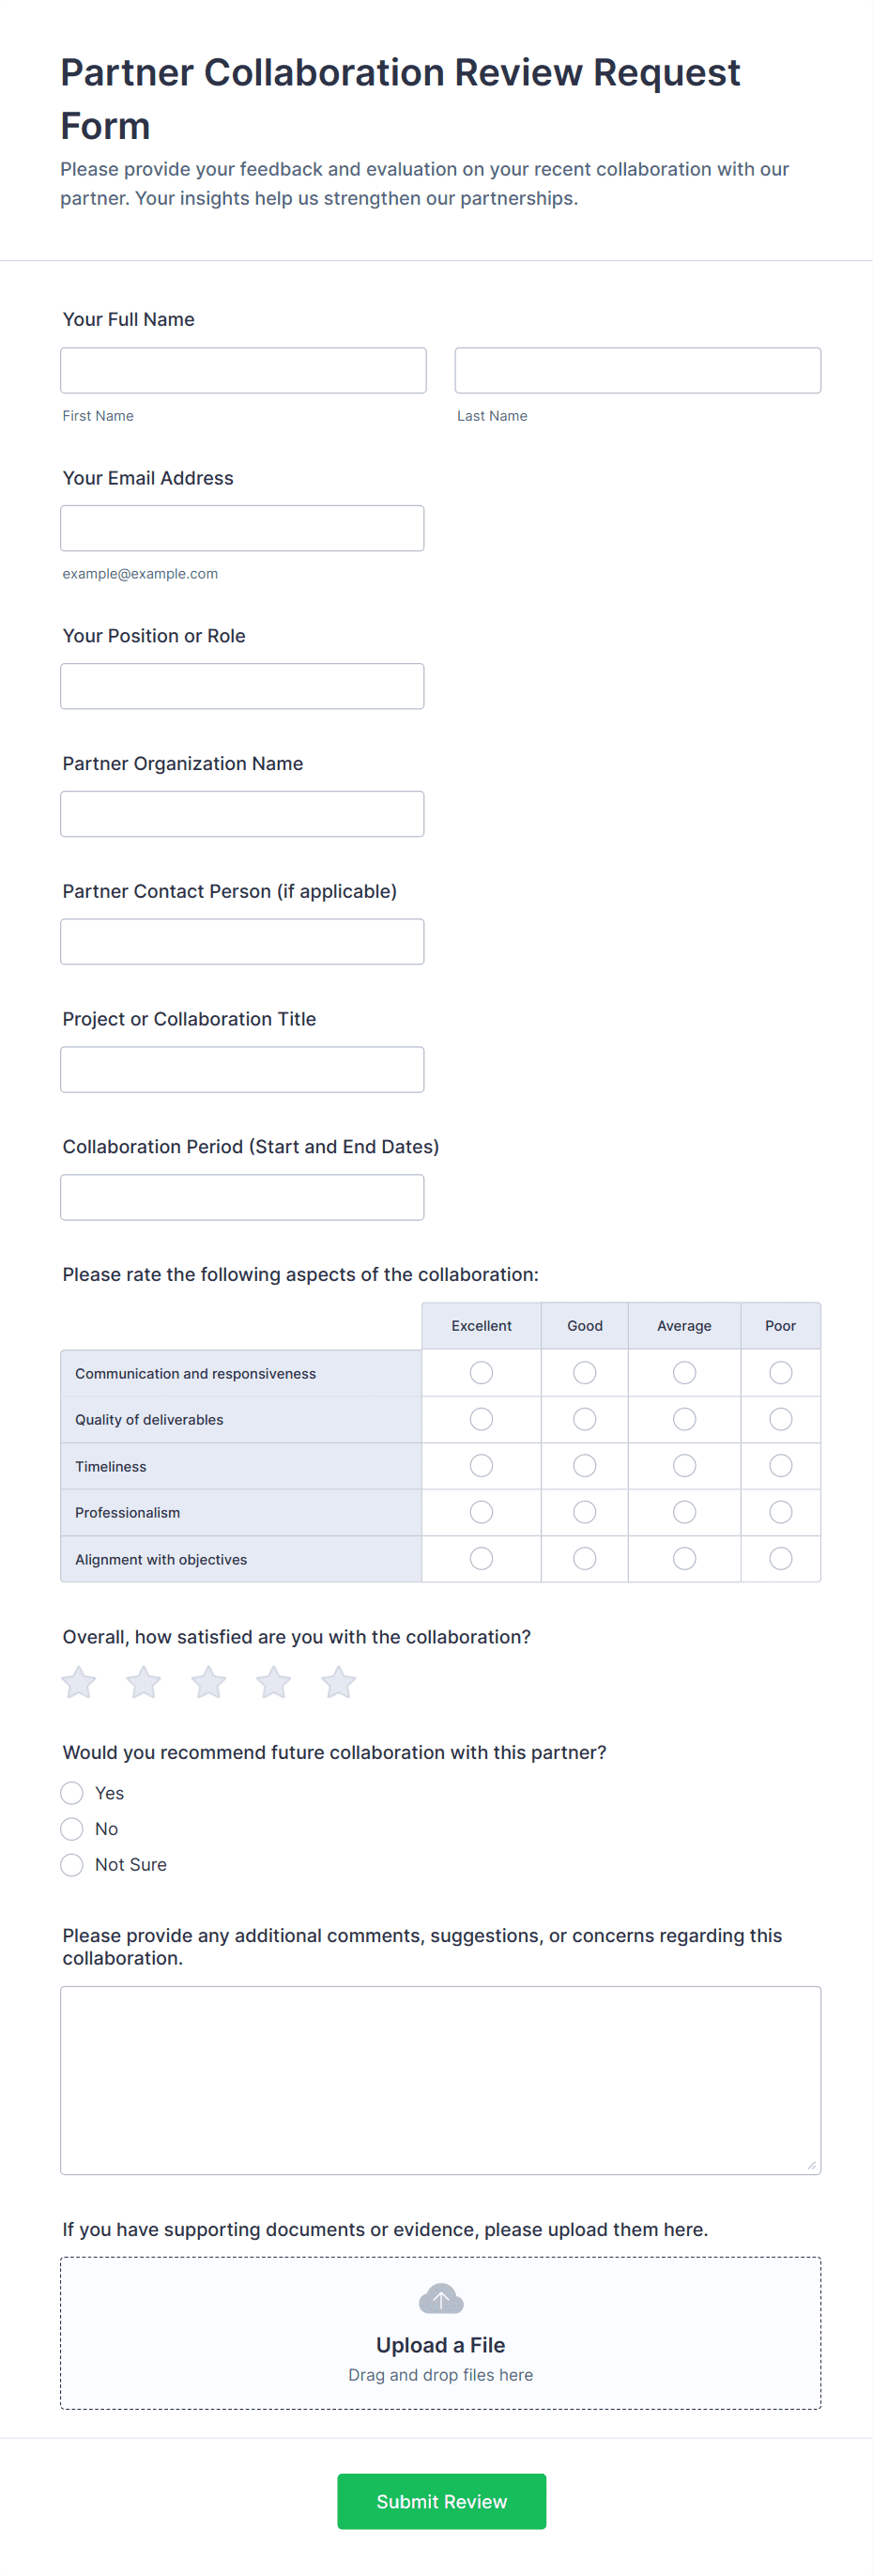873x2576 pixels.
Task: Rate Alignment with objectives as Excellent
Action: pyautogui.click(x=481, y=1559)
